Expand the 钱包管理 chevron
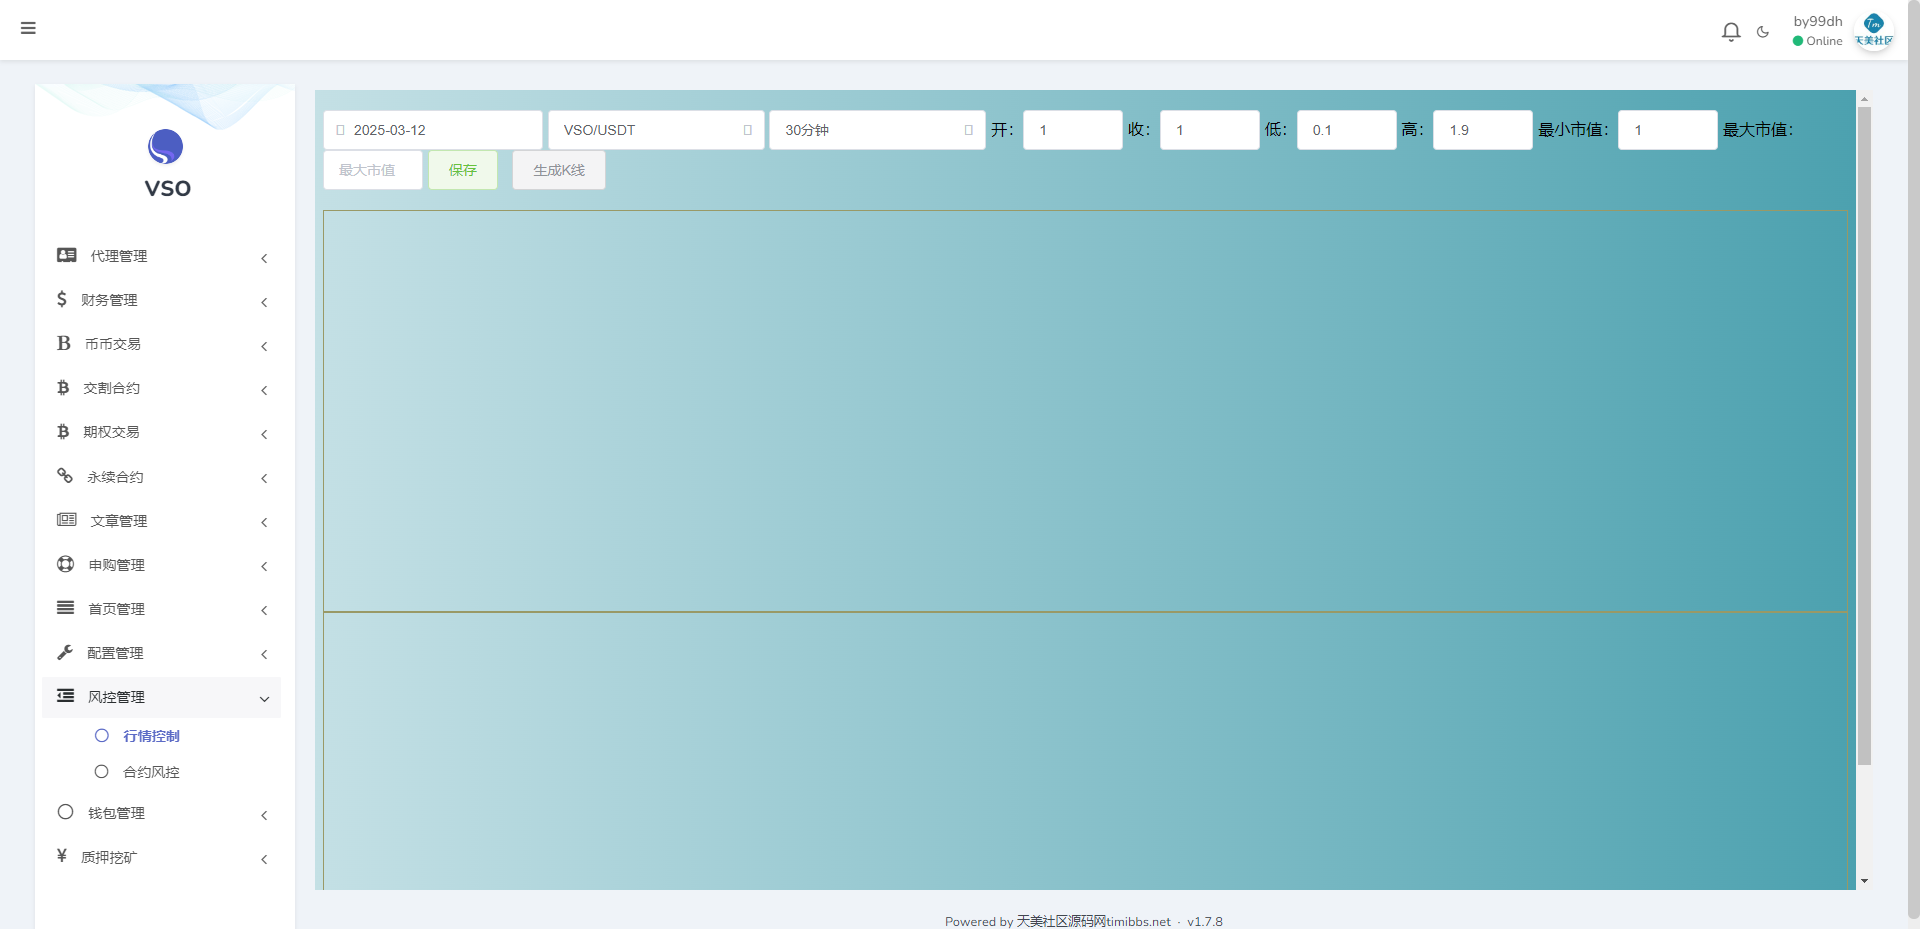The height and width of the screenshot is (929, 1920). click(x=264, y=815)
